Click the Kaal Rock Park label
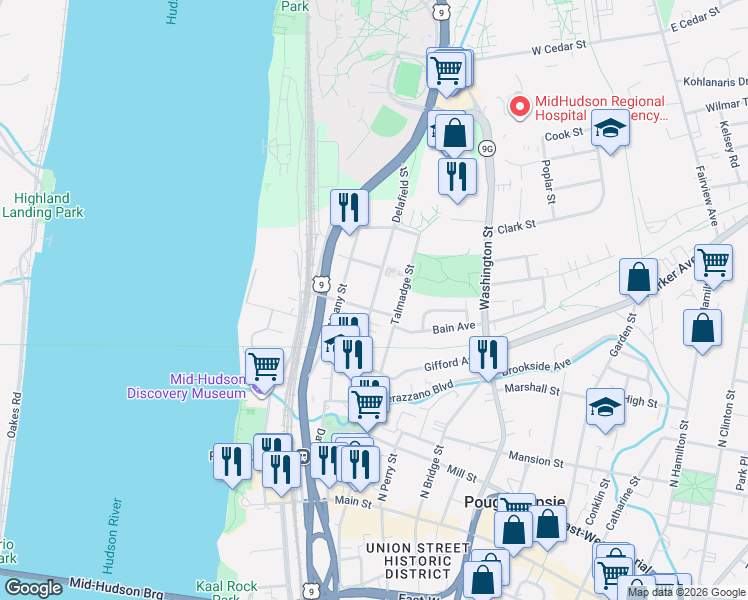This screenshot has height=600, width=748. point(227,590)
